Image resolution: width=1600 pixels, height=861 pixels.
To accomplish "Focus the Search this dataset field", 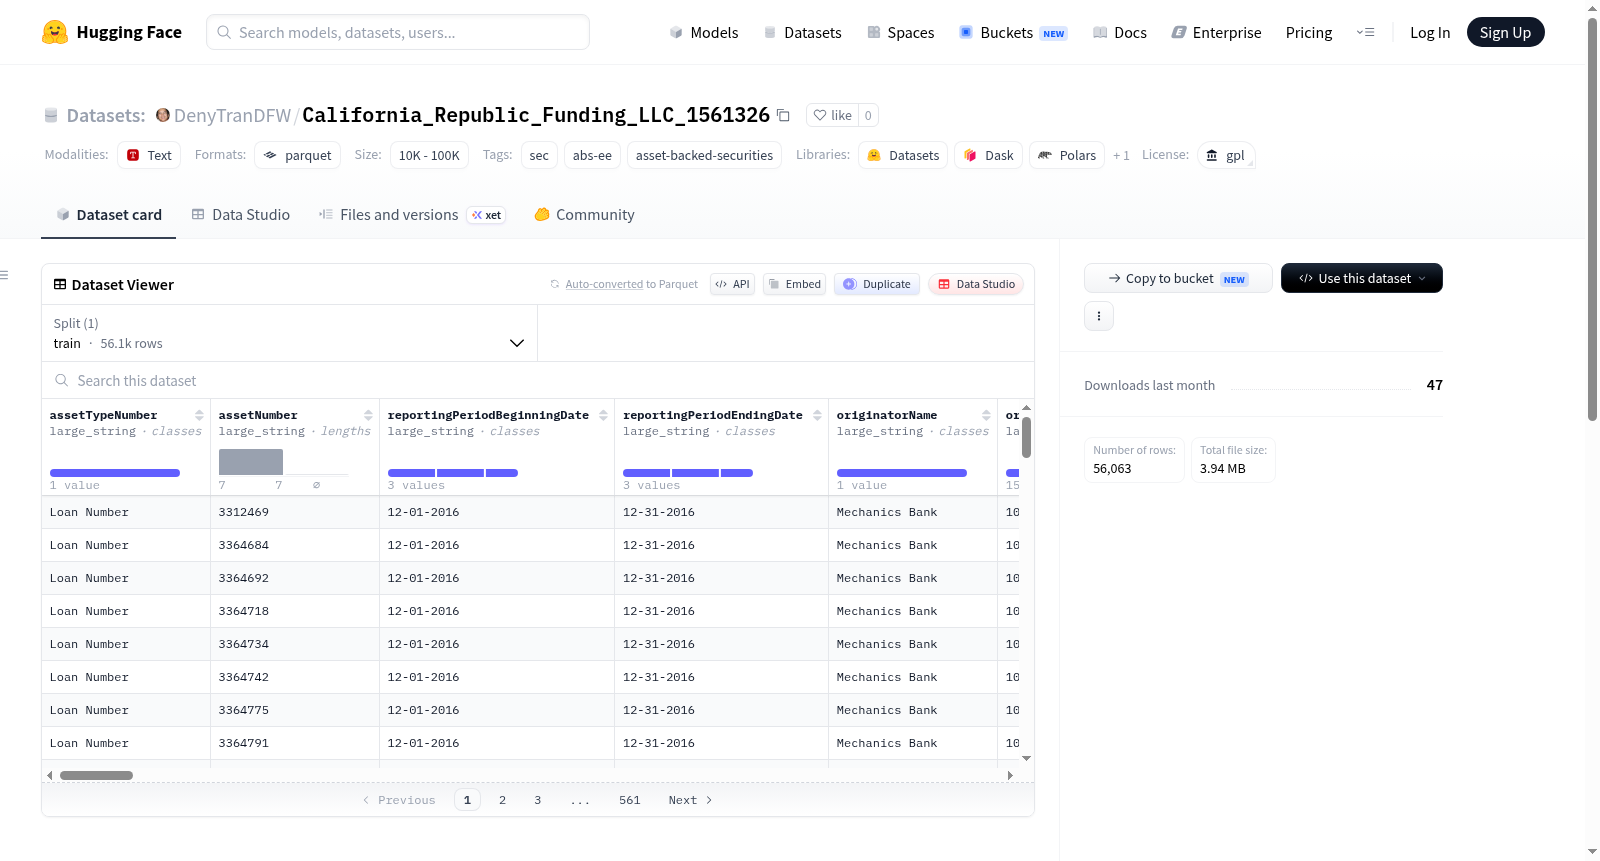I will (538, 381).
